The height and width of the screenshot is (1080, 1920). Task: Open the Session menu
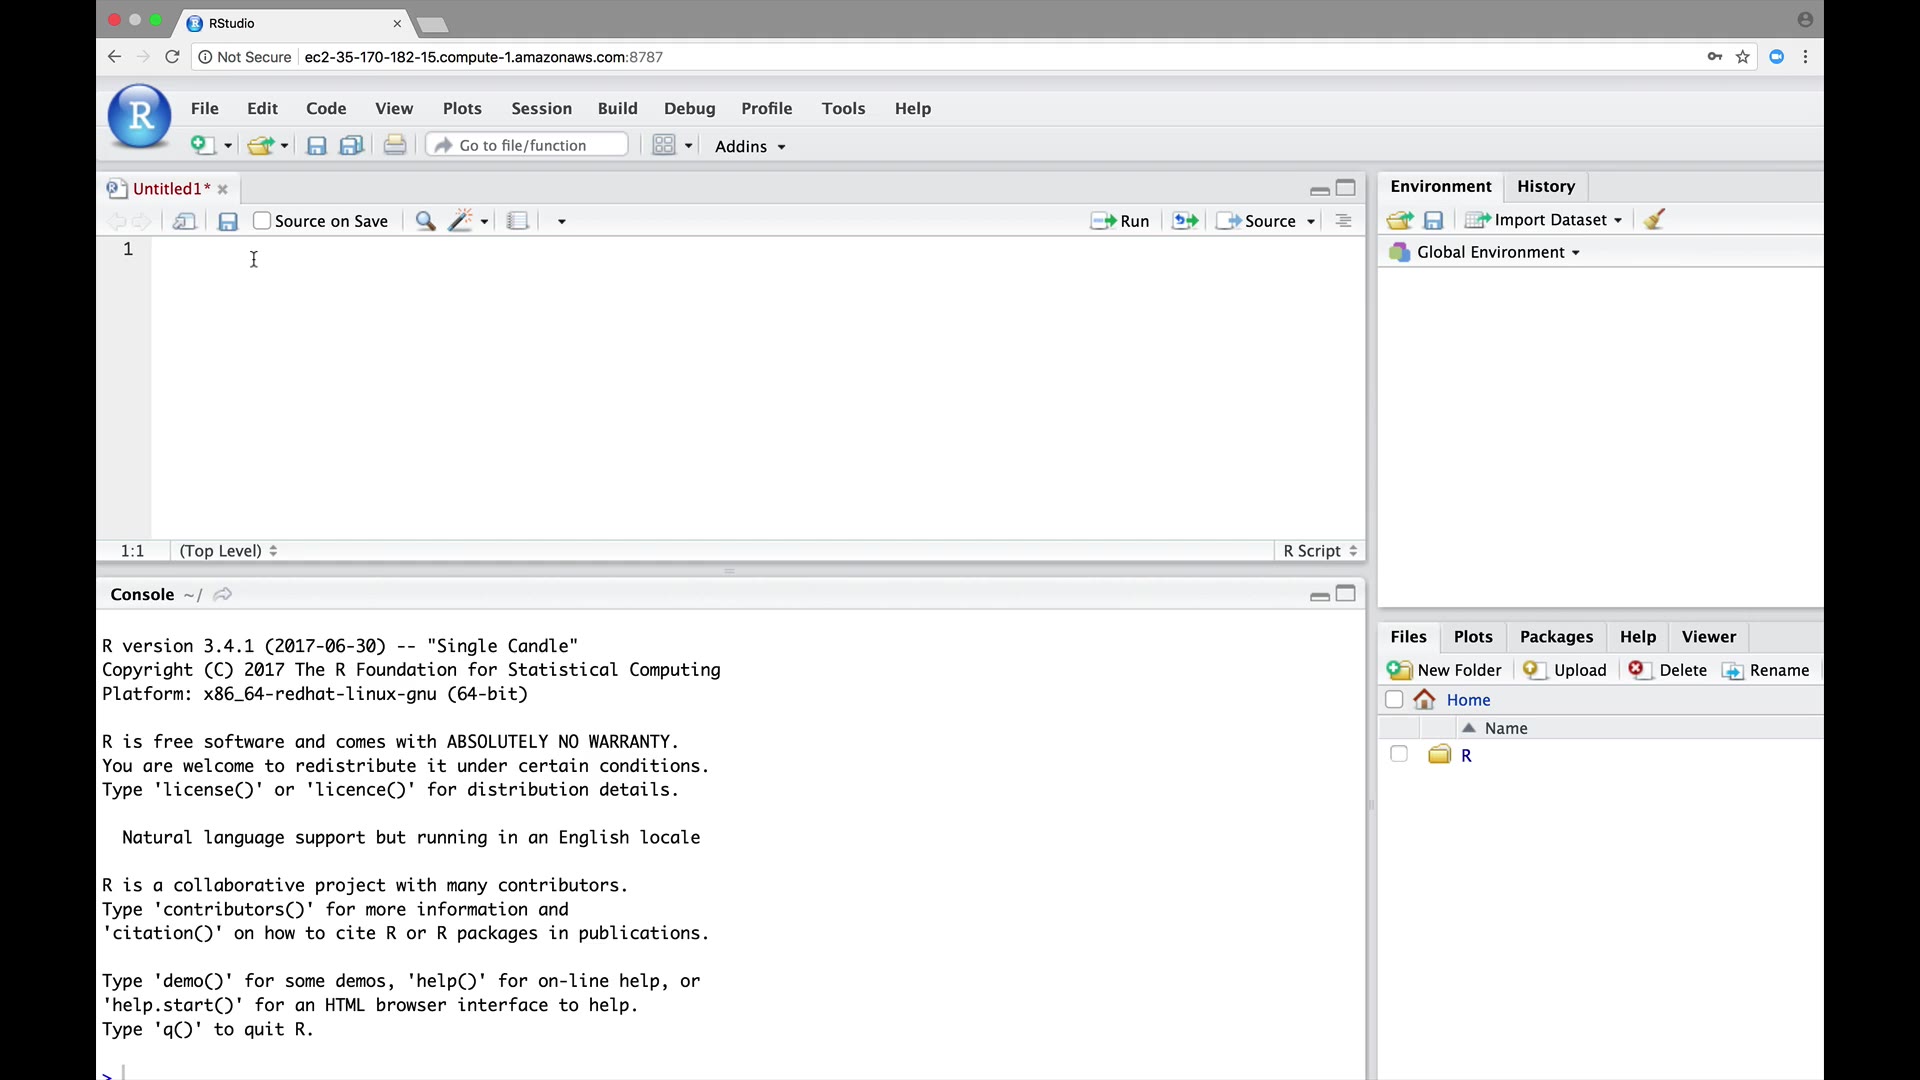click(x=541, y=109)
